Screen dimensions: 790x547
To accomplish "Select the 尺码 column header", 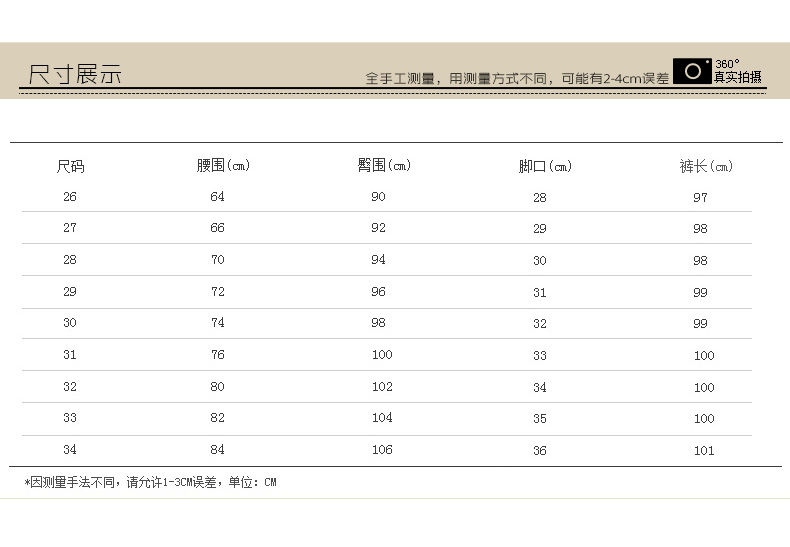I will [70, 166].
